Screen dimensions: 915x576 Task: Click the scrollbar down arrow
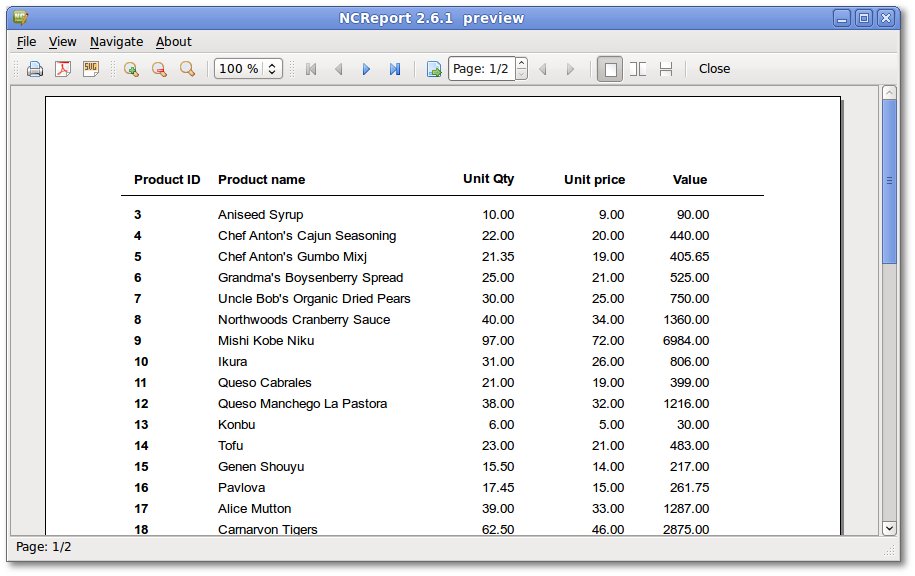coord(889,528)
